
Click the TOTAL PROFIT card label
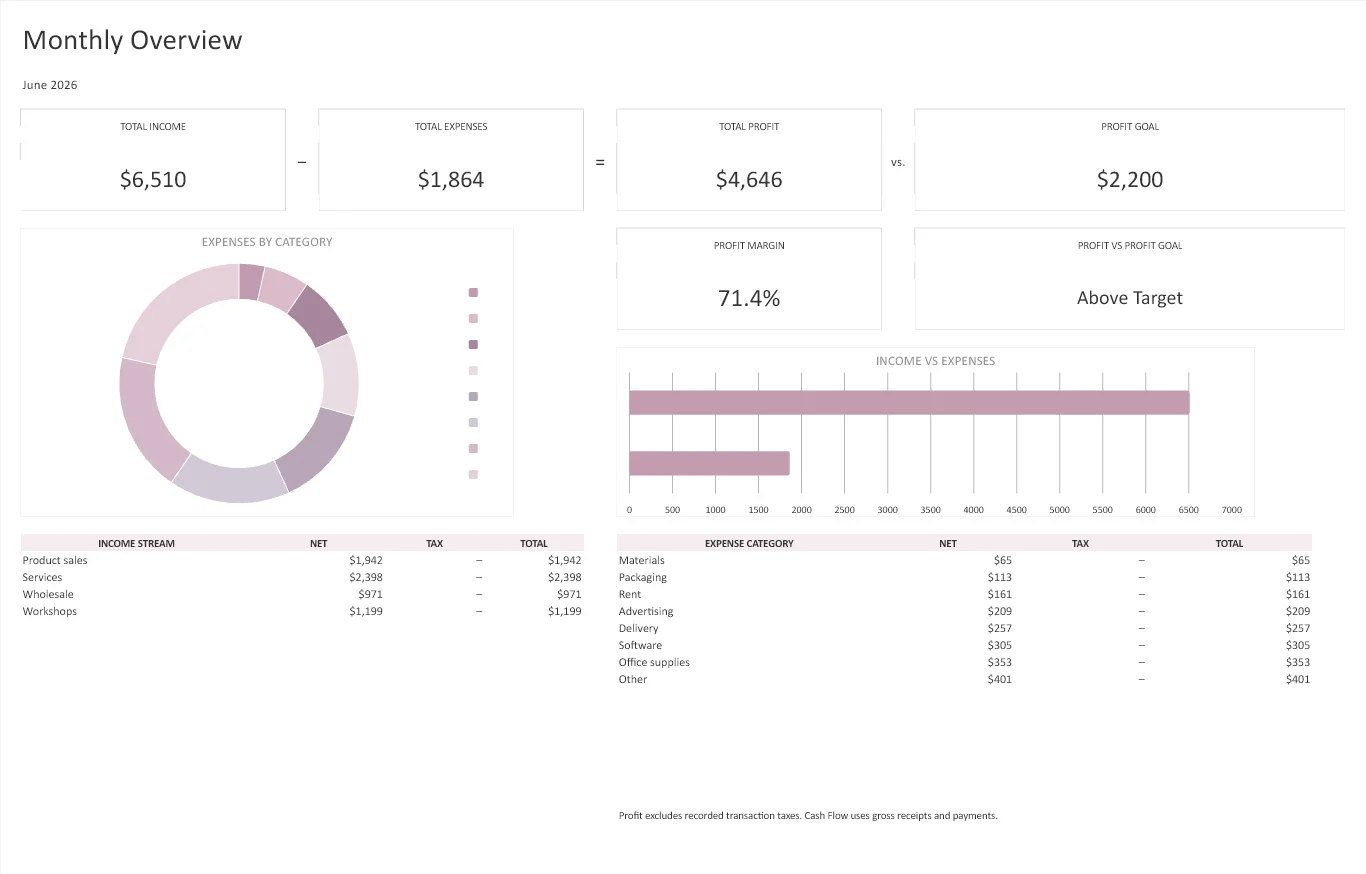[749, 127]
